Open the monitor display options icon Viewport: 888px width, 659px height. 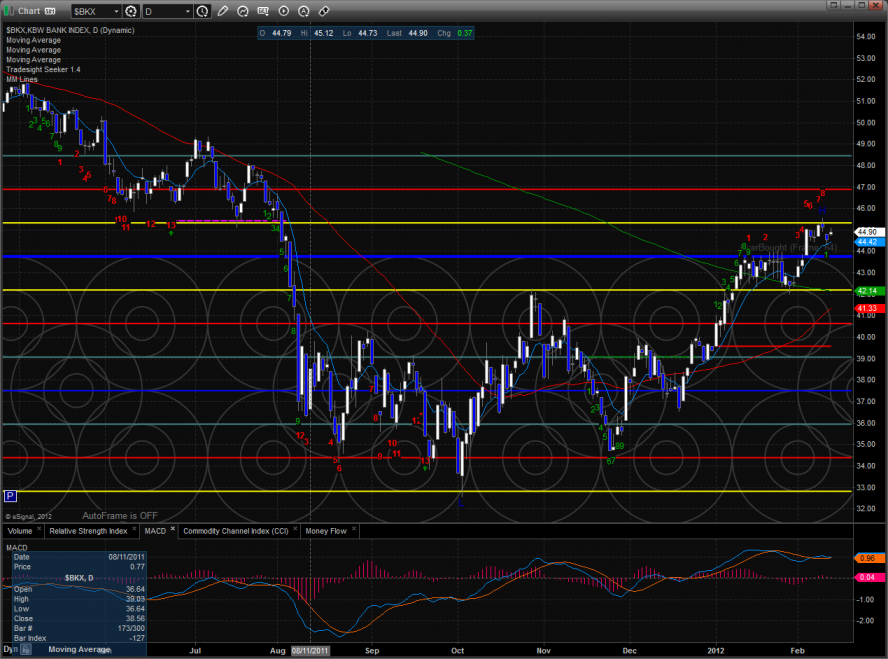pyautogui.click(x=263, y=11)
